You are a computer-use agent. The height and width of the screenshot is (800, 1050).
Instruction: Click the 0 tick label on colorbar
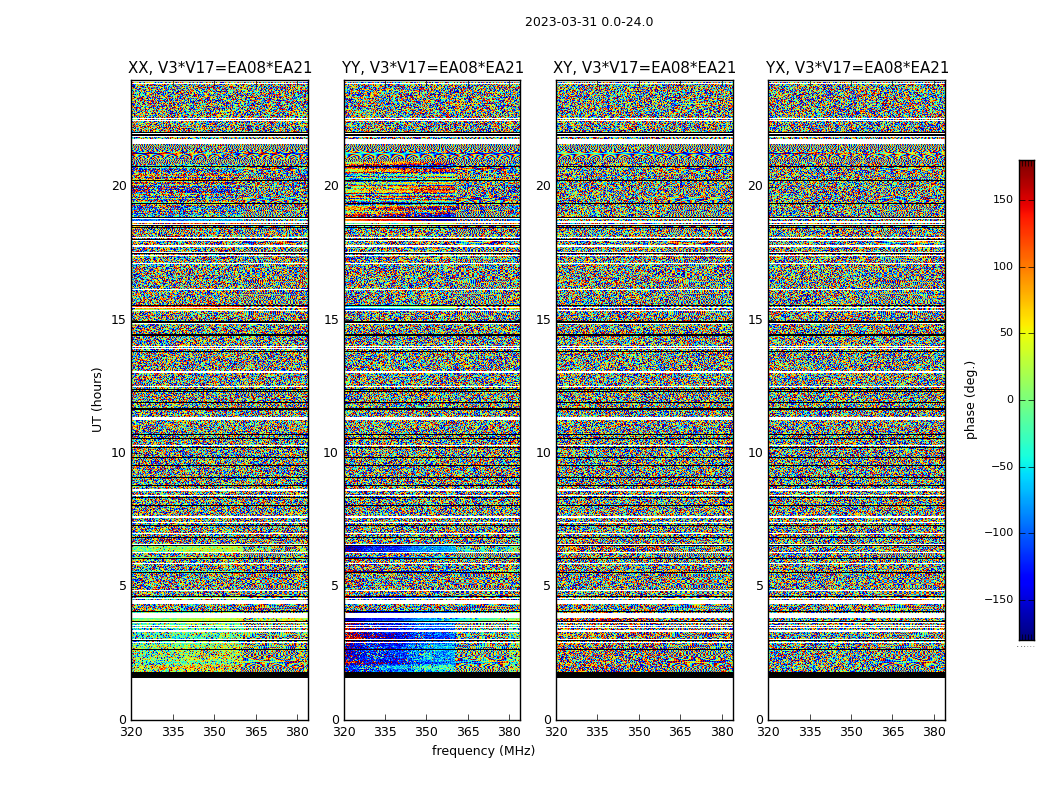click(x=1010, y=400)
